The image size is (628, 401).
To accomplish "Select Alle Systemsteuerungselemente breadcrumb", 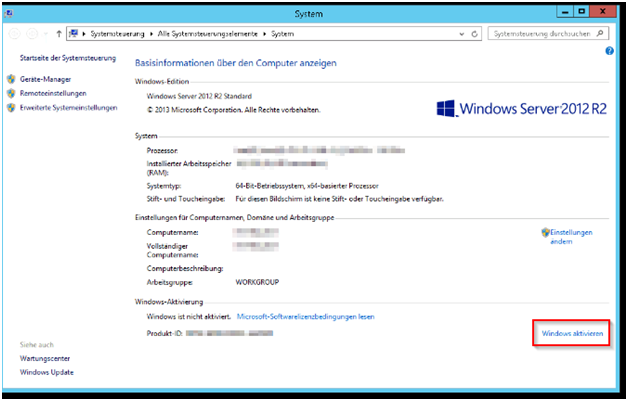I will pos(207,34).
